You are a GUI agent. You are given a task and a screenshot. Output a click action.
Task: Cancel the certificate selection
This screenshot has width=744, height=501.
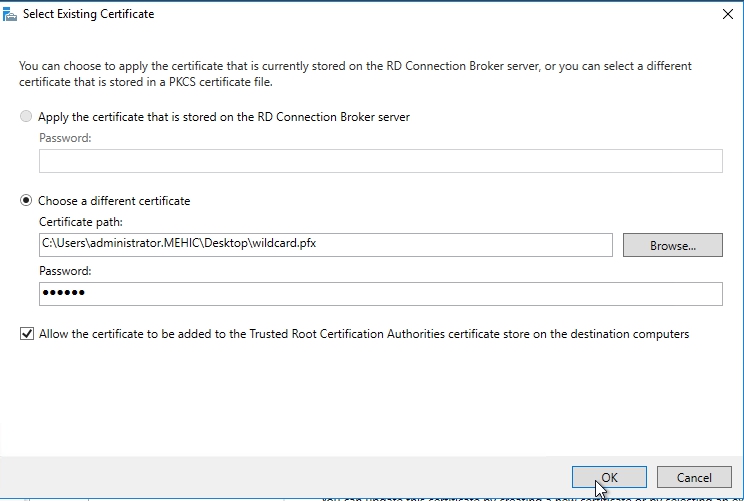click(x=694, y=478)
